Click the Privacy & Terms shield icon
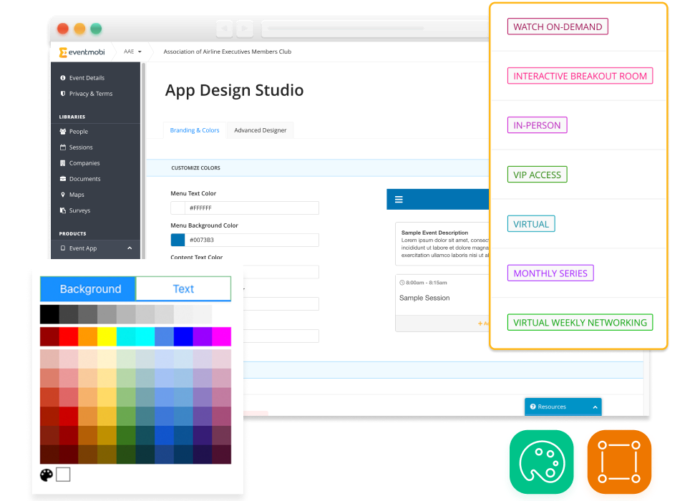The height and width of the screenshot is (501, 700). pyautogui.click(x=62, y=93)
